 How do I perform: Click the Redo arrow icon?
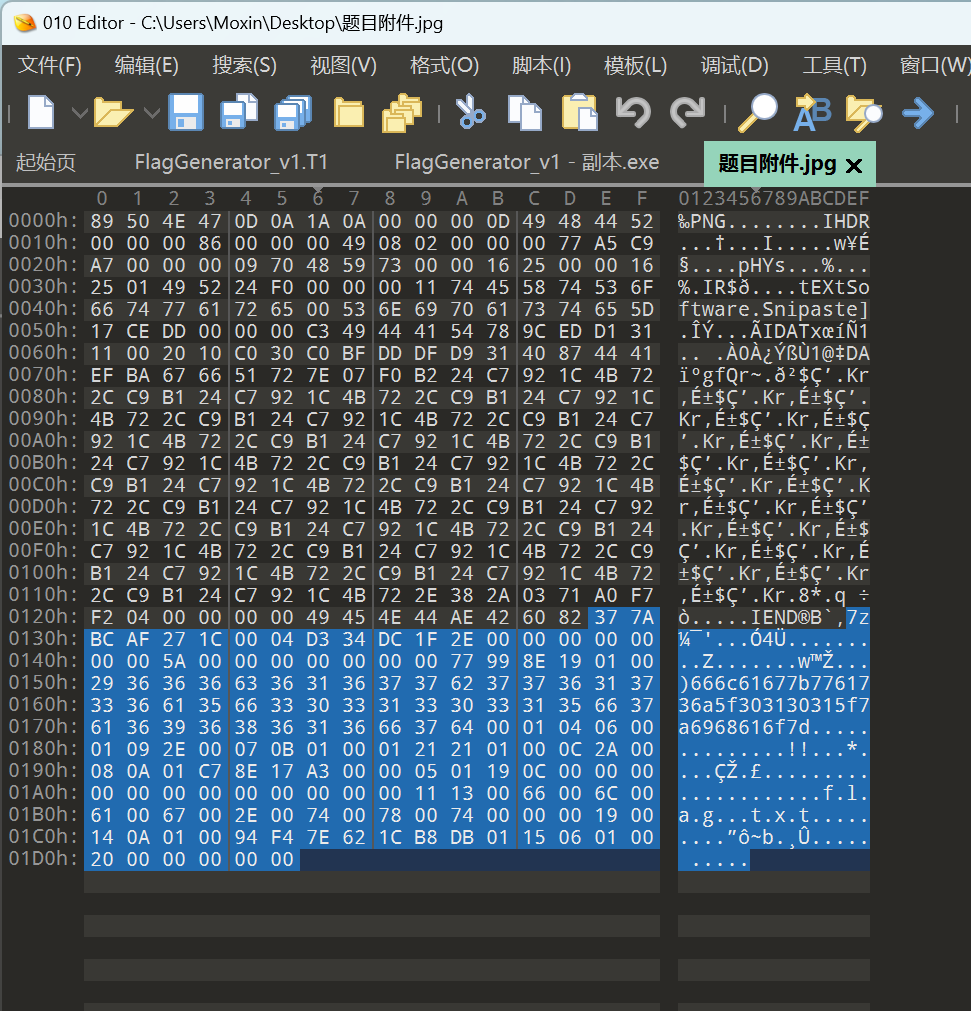point(687,112)
